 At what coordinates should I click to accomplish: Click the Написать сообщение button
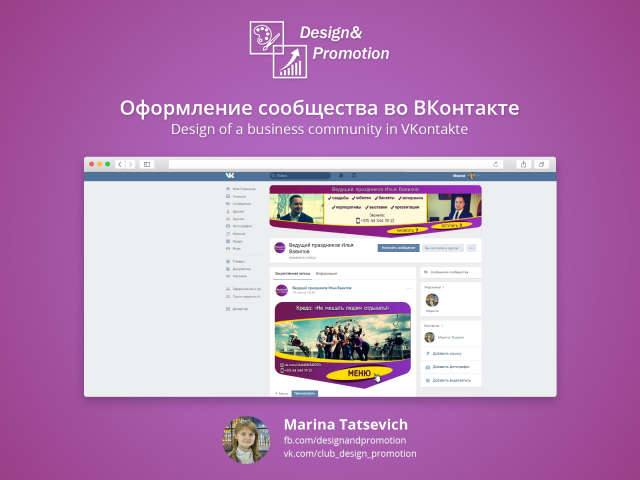coord(398,248)
